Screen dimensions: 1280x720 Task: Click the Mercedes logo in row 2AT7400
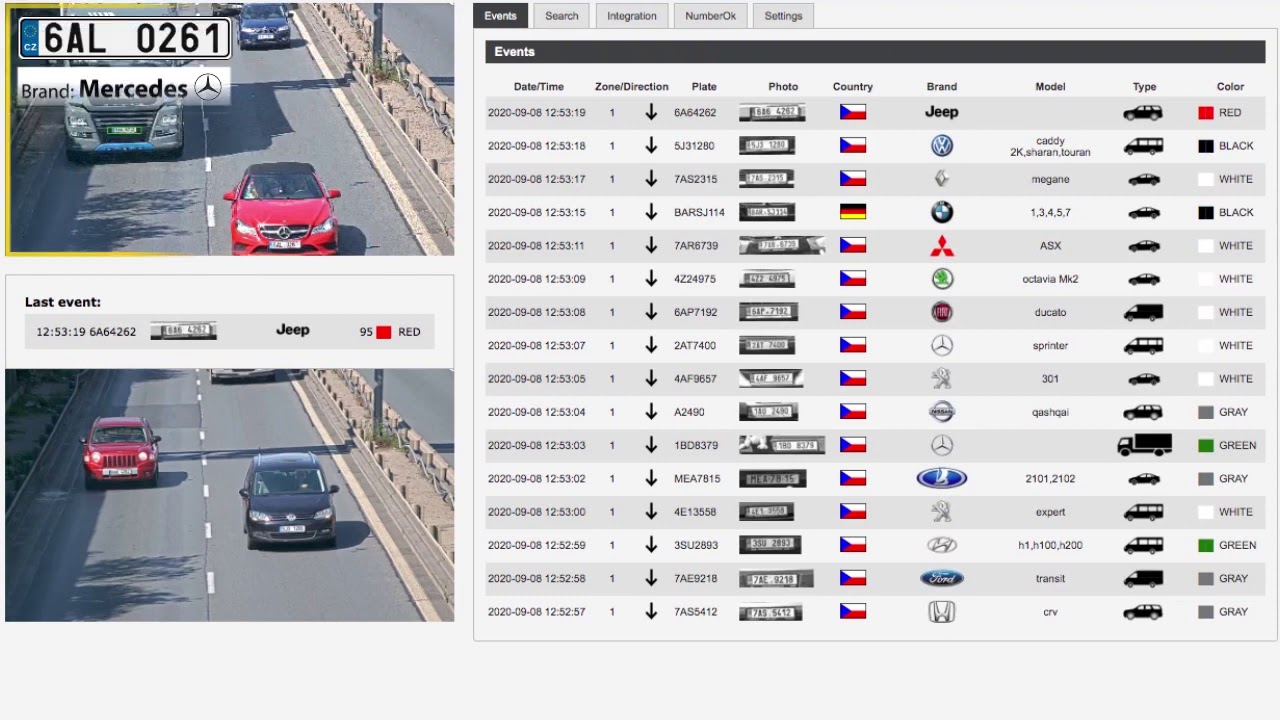coord(942,345)
